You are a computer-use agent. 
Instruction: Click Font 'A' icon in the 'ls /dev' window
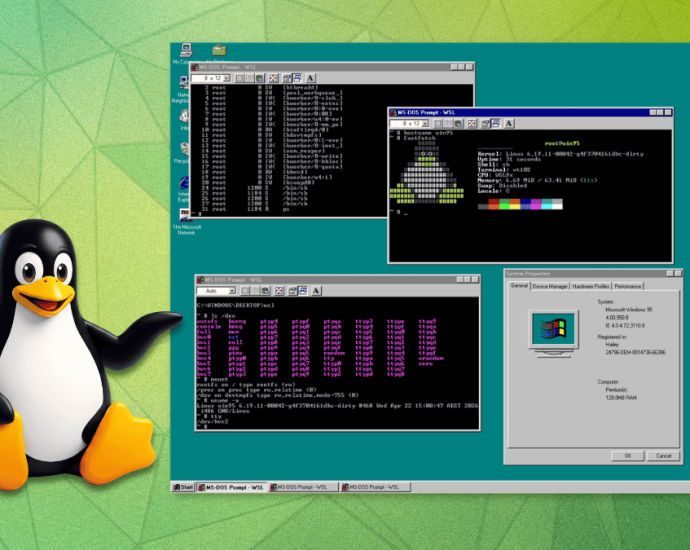click(x=316, y=291)
